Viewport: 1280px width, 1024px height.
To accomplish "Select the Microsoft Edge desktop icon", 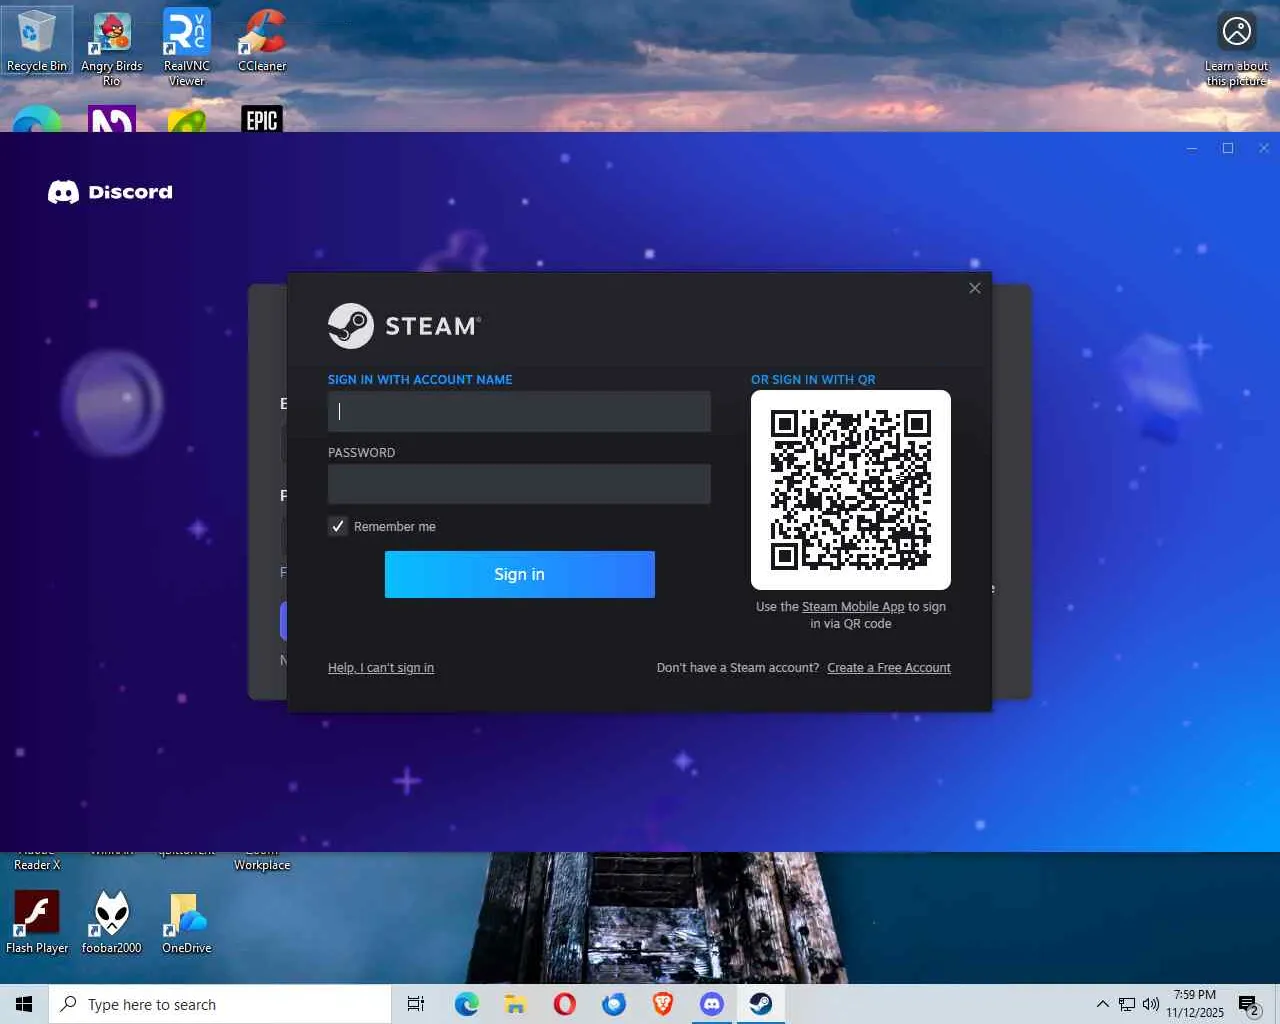I will (x=37, y=119).
